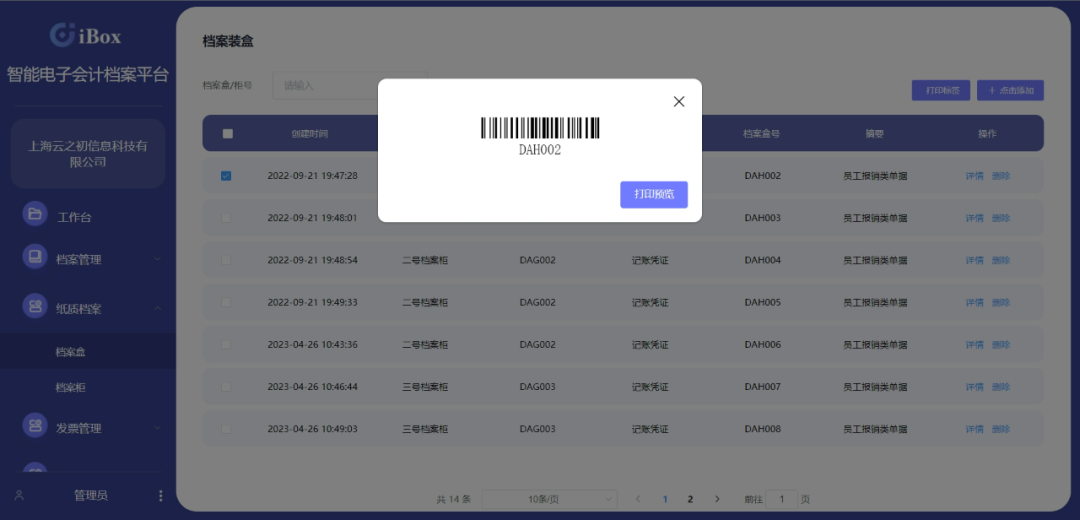This screenshot has width=1080, height=520.
Task: Click the 创建时间 column header
Action: pos(309,134)
